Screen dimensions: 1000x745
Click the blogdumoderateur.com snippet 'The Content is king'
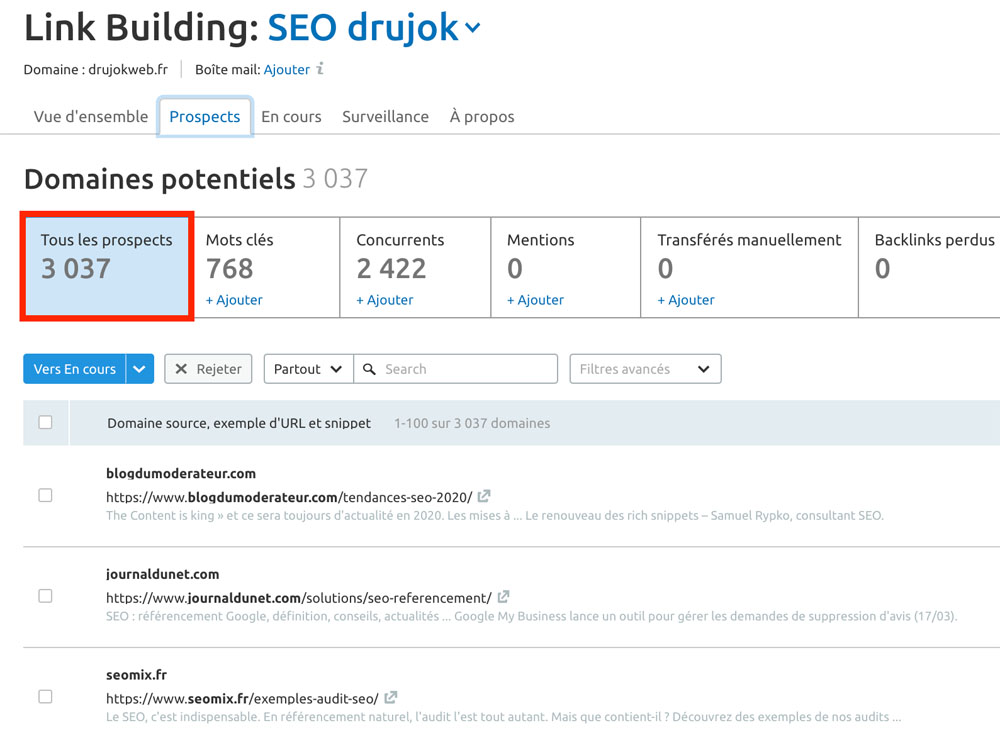coord(495,515)
